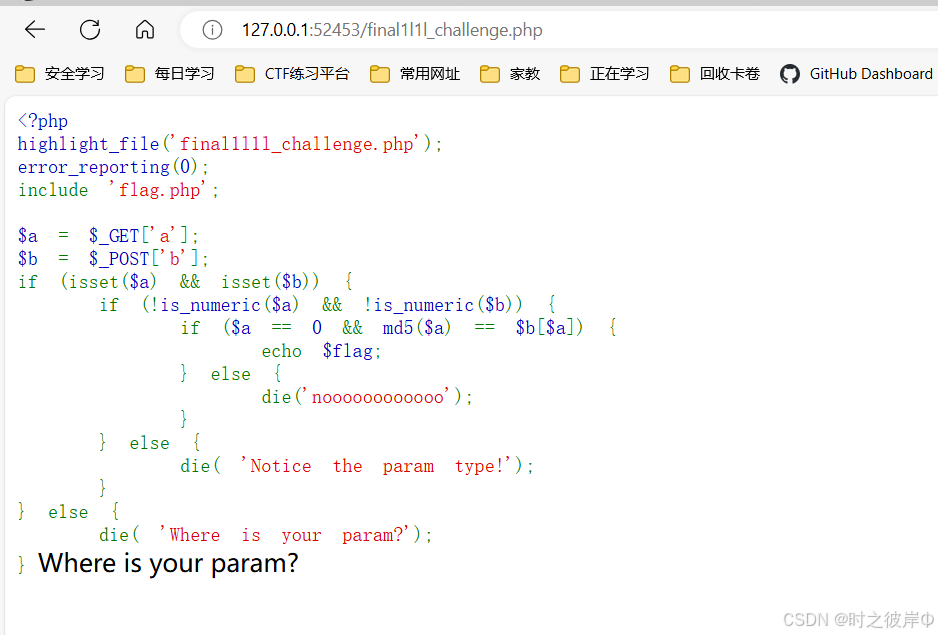Screen dimensions: 938x635
Task: Reload the current page
Action: point(90,29)
